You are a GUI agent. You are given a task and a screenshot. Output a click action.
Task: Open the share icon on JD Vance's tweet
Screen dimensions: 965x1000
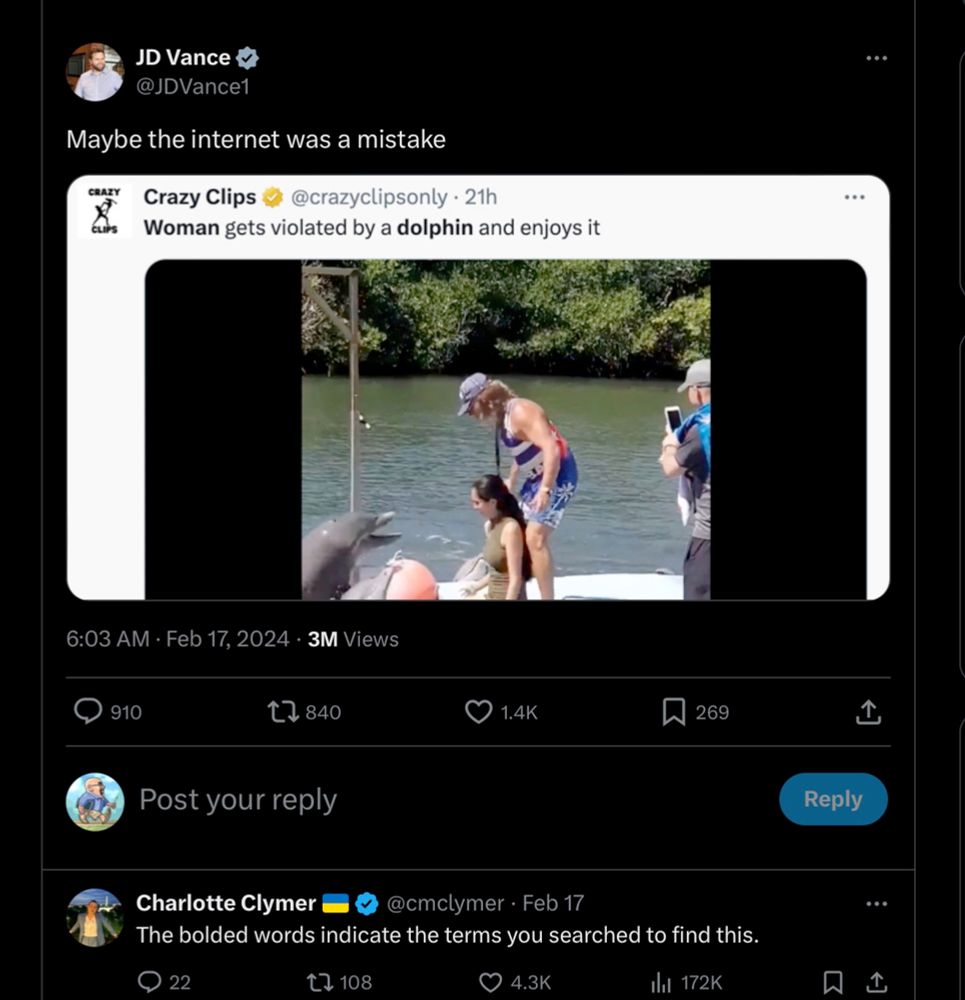(x=868, y=711)
